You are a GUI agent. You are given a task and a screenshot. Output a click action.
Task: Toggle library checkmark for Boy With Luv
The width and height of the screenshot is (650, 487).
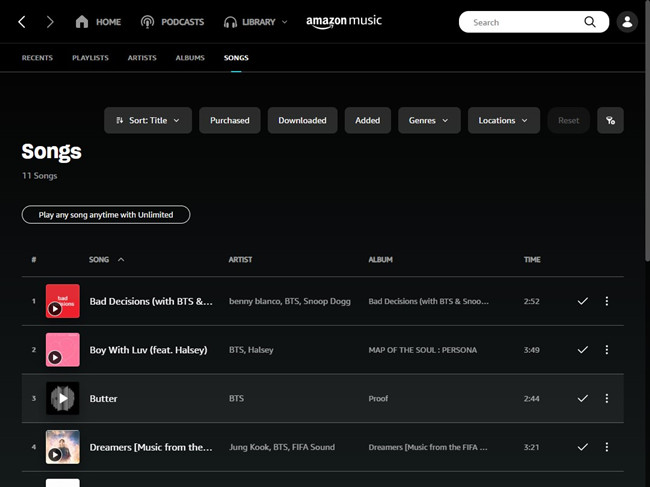tap(582, 350)
